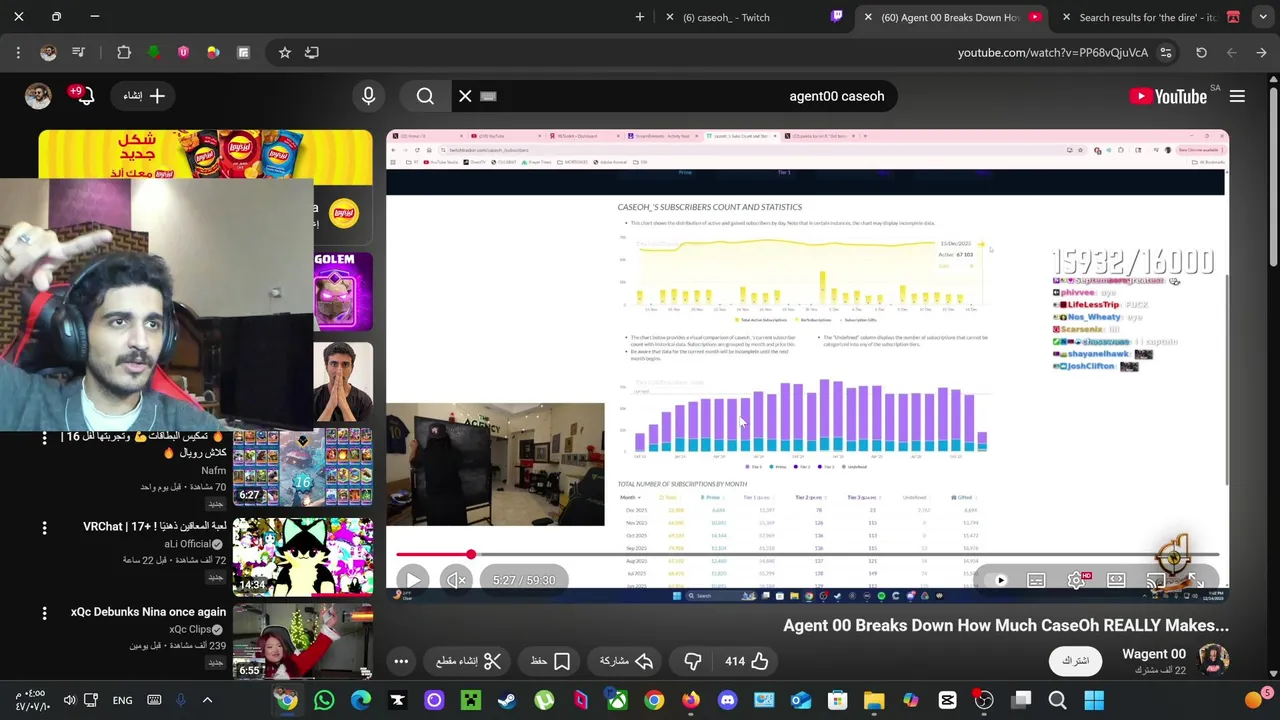Screen dimensions: 1280x720
Task: Open options for the VRChat video
Action: 44,527
